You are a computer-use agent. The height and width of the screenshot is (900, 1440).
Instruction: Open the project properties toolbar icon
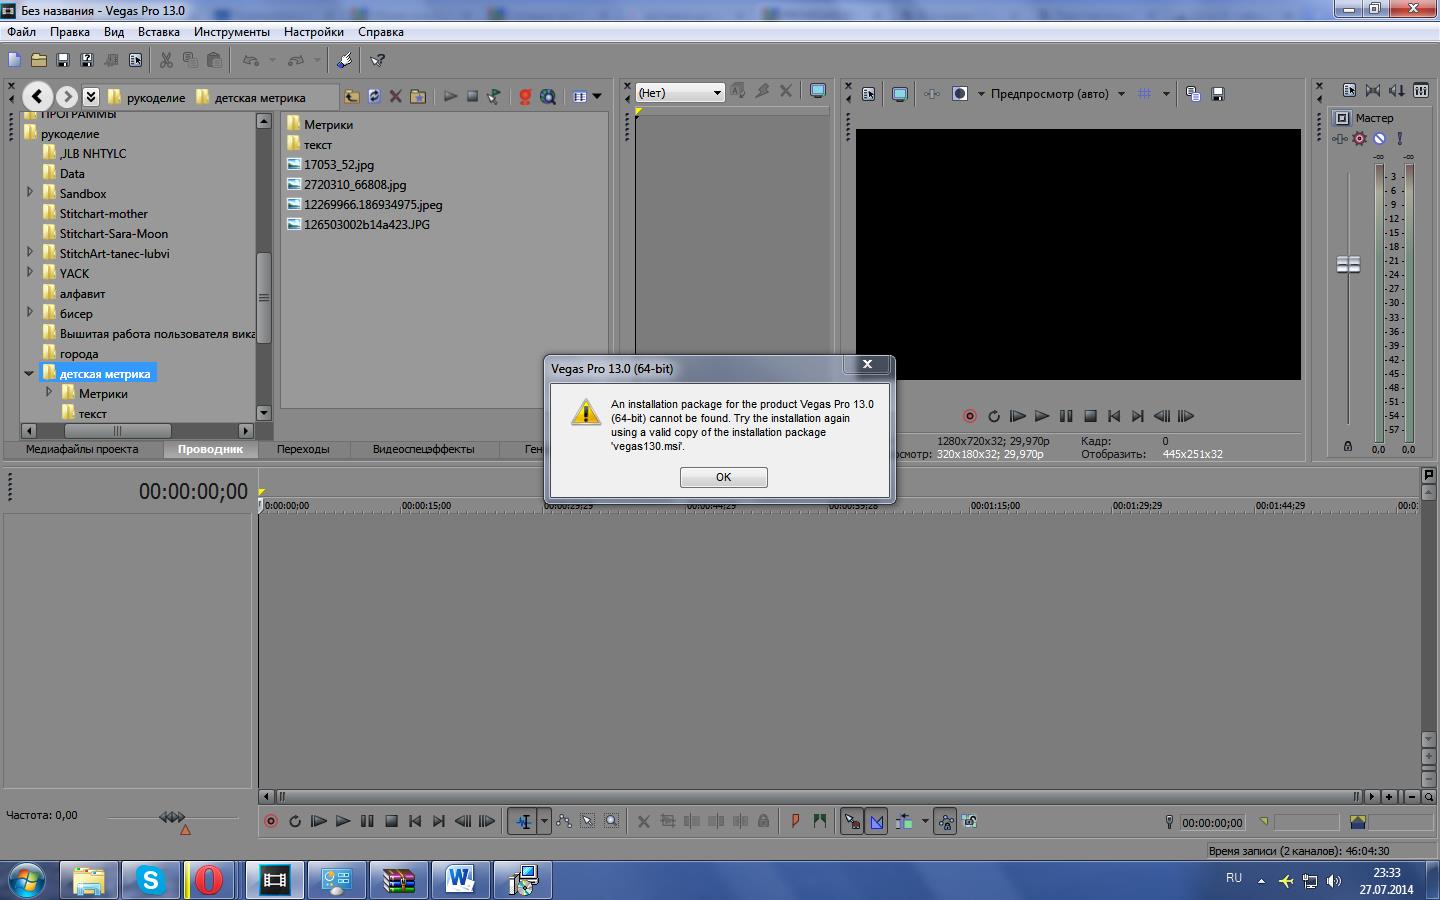click(x=135, y=60)
